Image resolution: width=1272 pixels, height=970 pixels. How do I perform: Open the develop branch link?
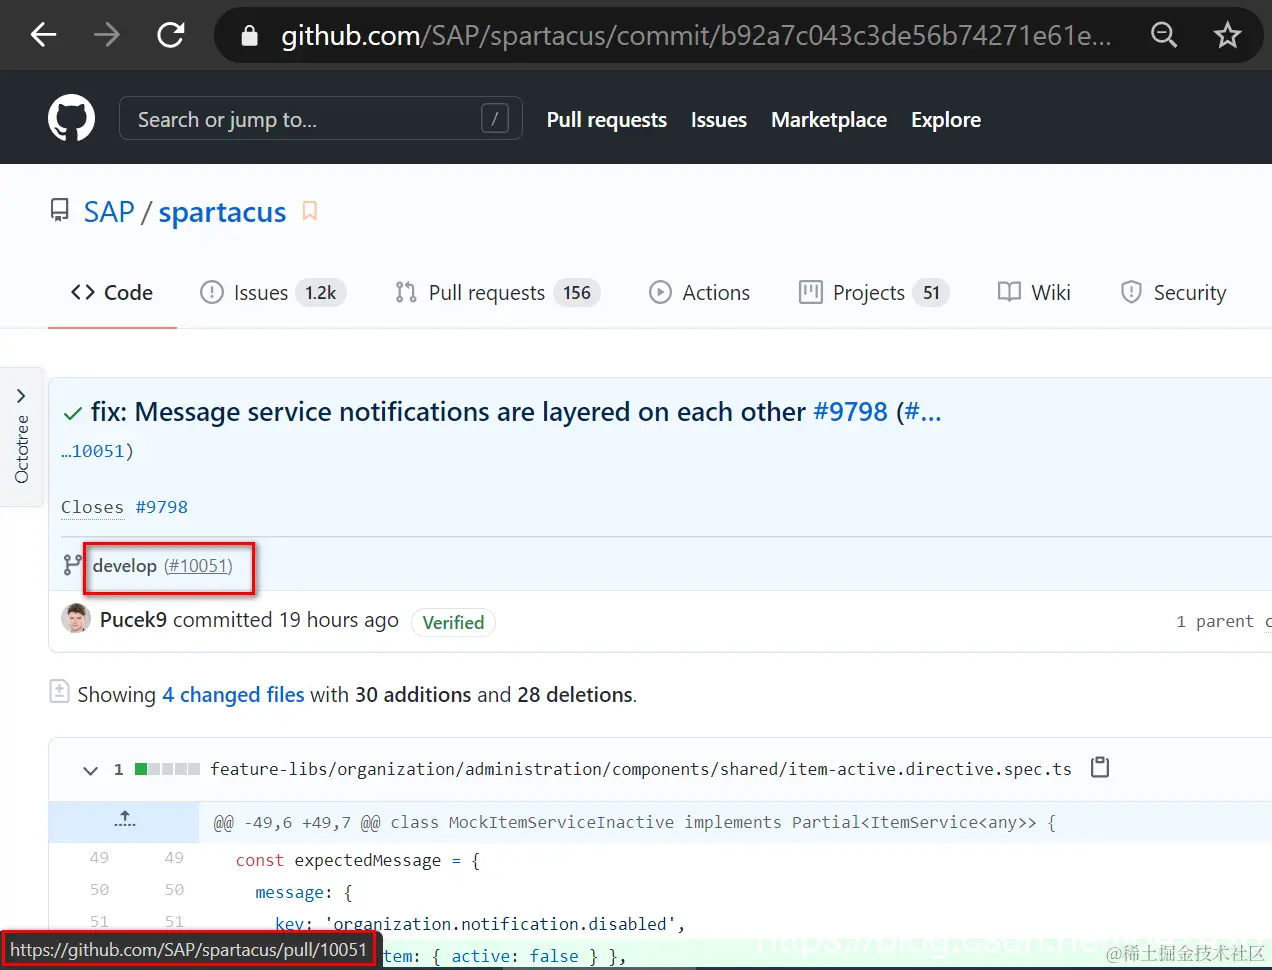[x=125, y=566]
